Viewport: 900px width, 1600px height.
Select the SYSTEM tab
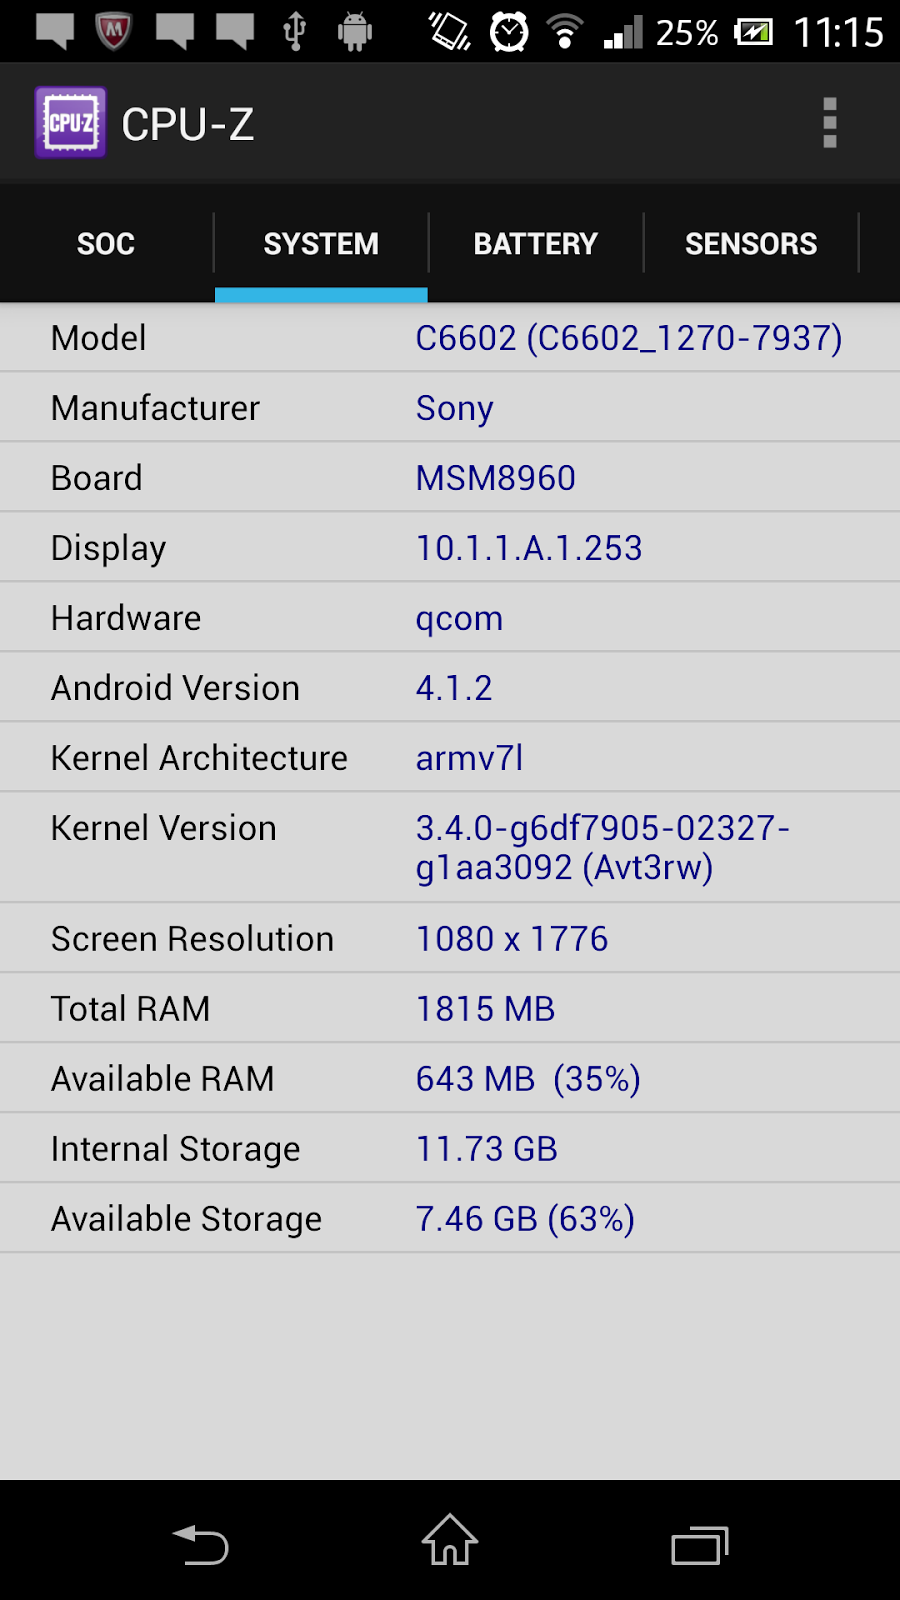[x=321, y=244]
